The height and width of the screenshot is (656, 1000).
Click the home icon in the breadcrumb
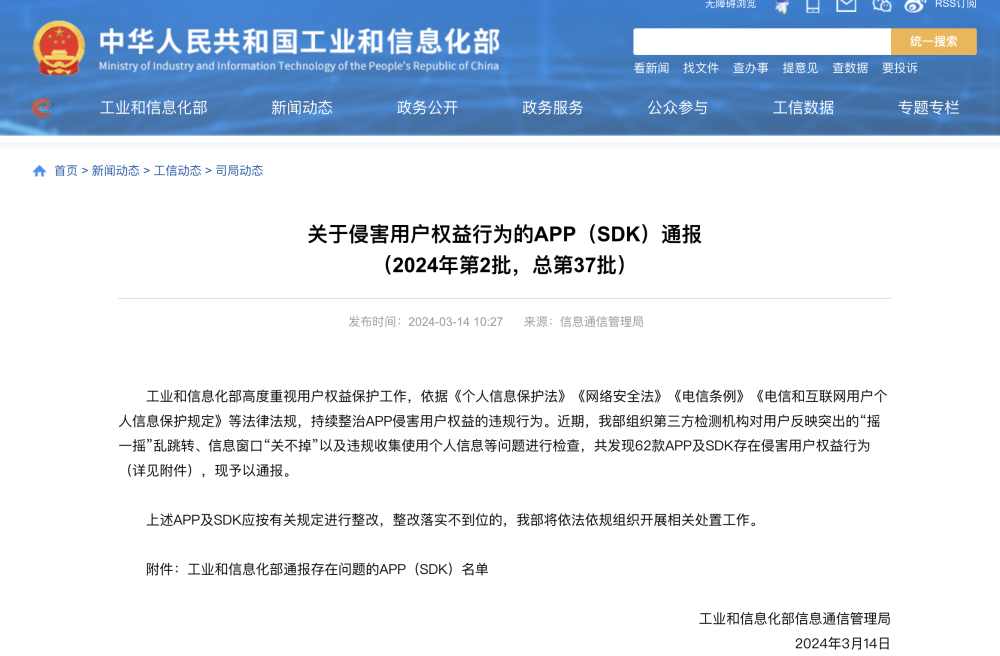tap(38, 170)
